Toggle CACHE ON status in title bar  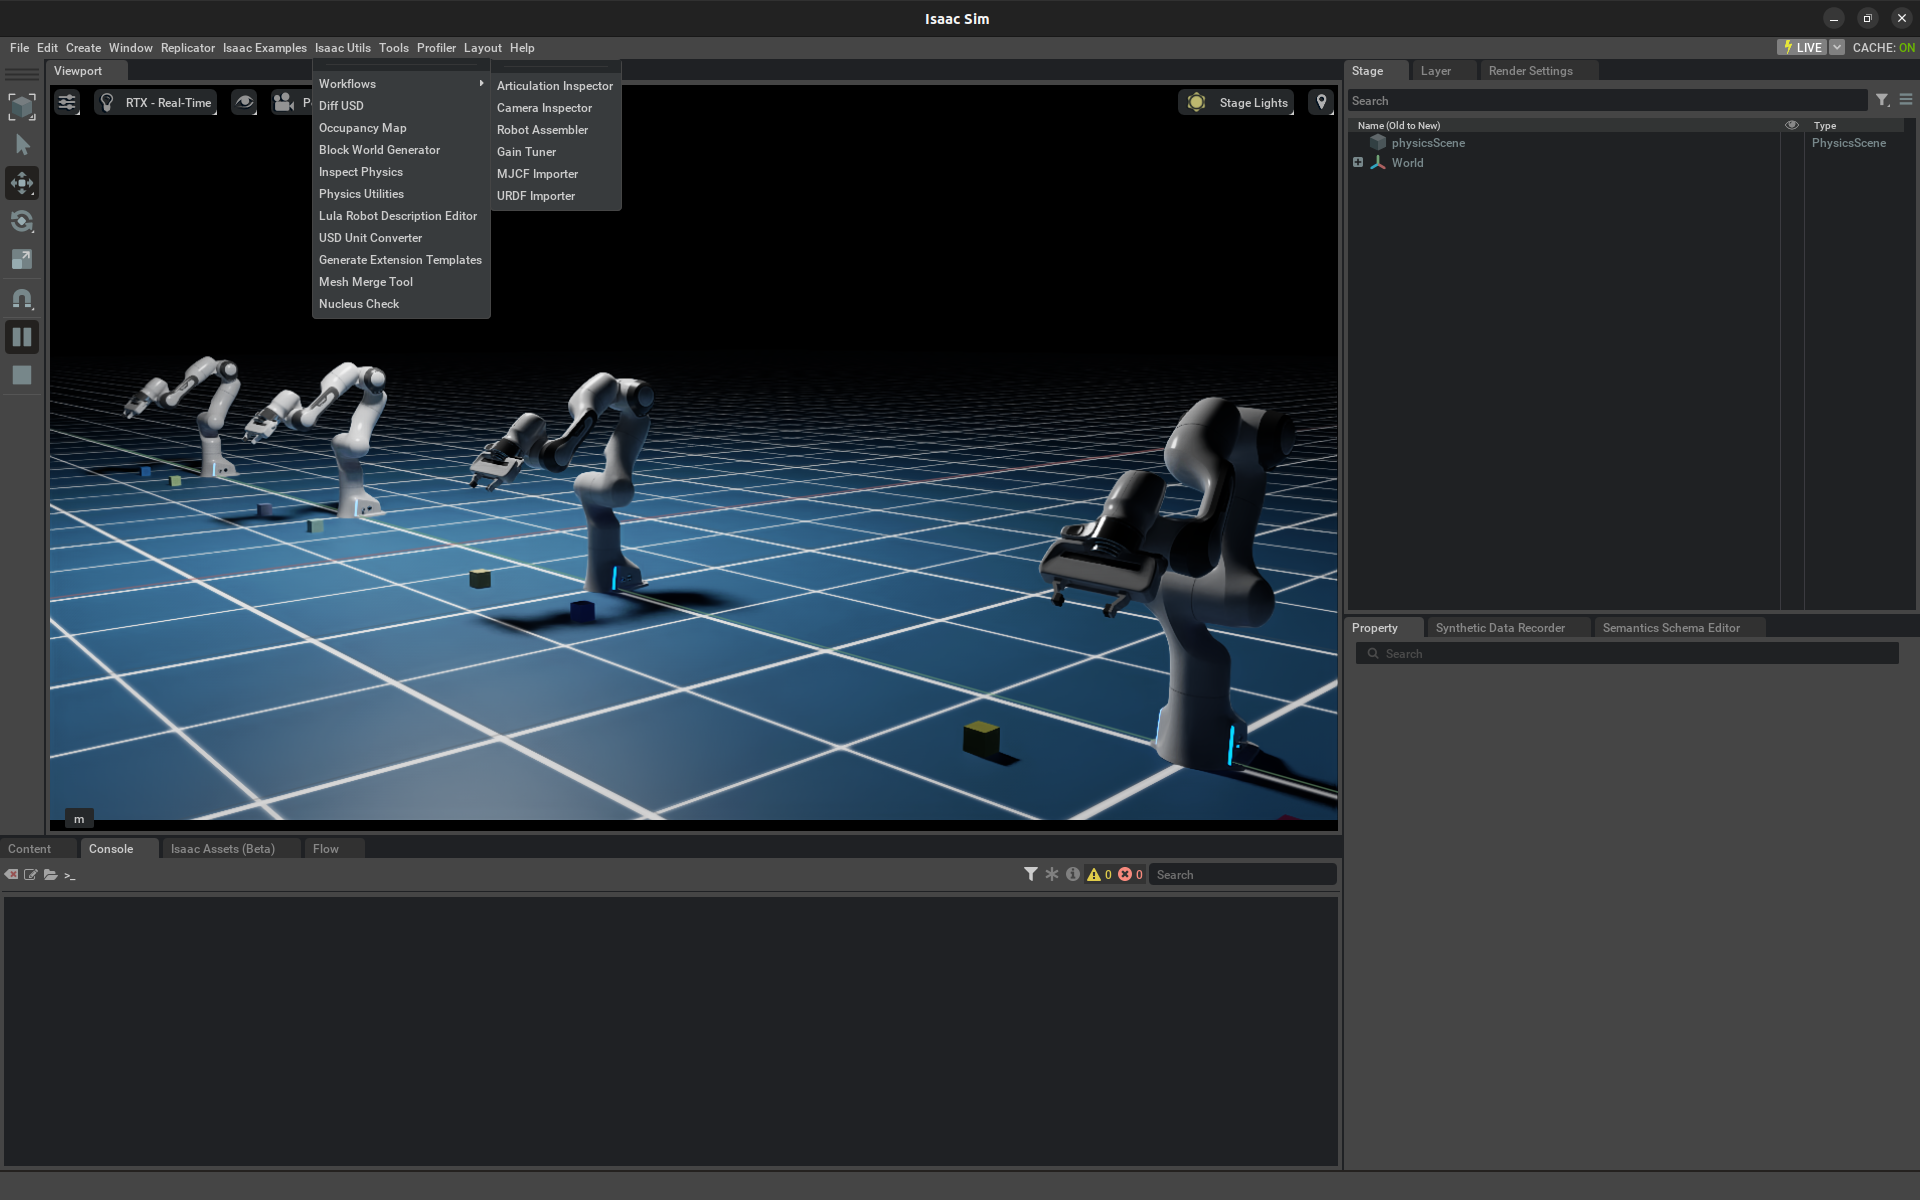click(1883, 47)
